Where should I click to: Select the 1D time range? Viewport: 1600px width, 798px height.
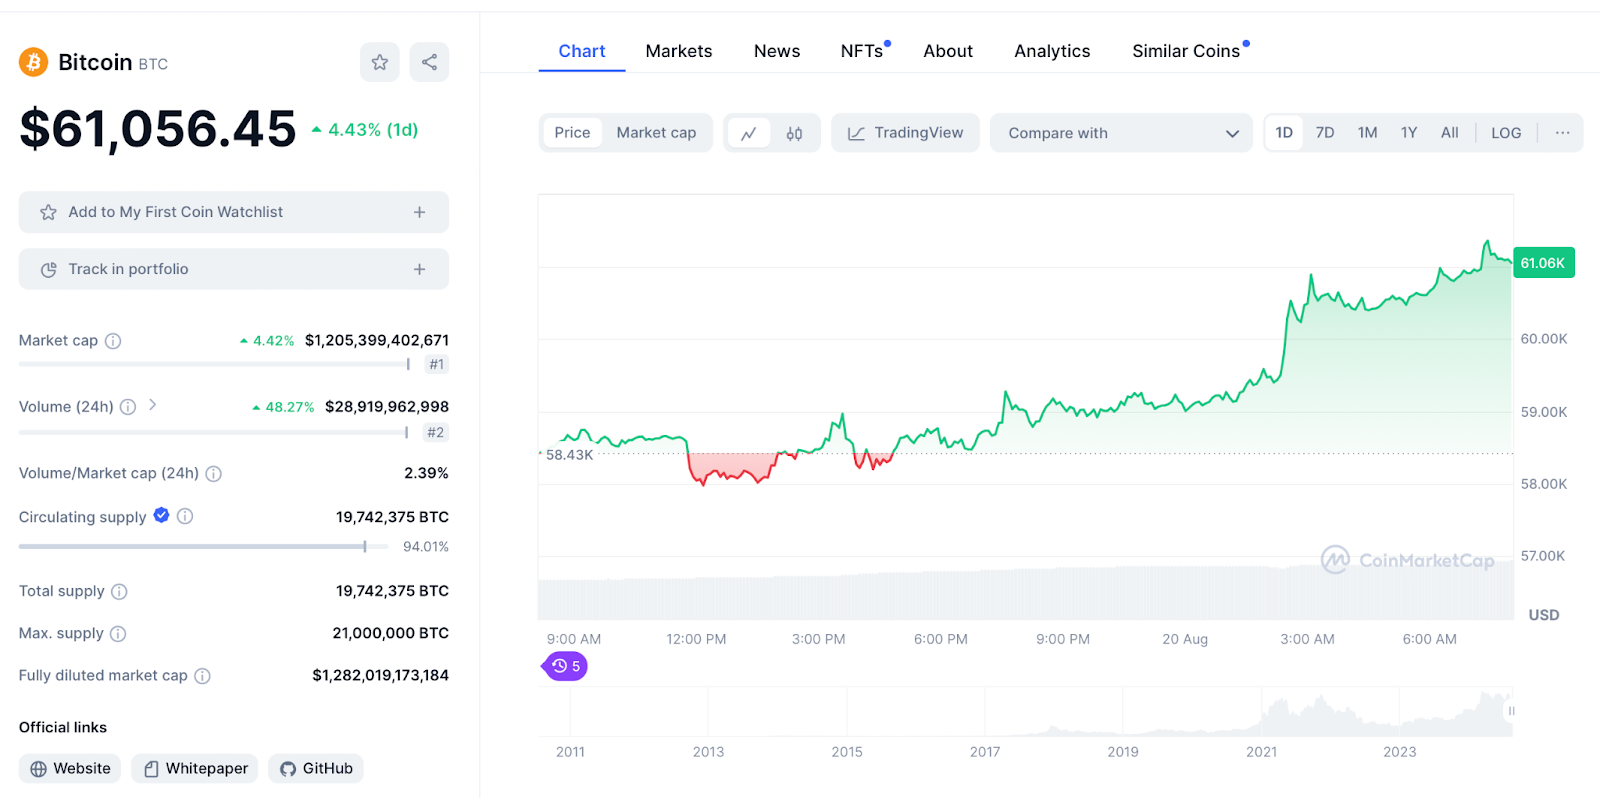(x=1284, y=133)
